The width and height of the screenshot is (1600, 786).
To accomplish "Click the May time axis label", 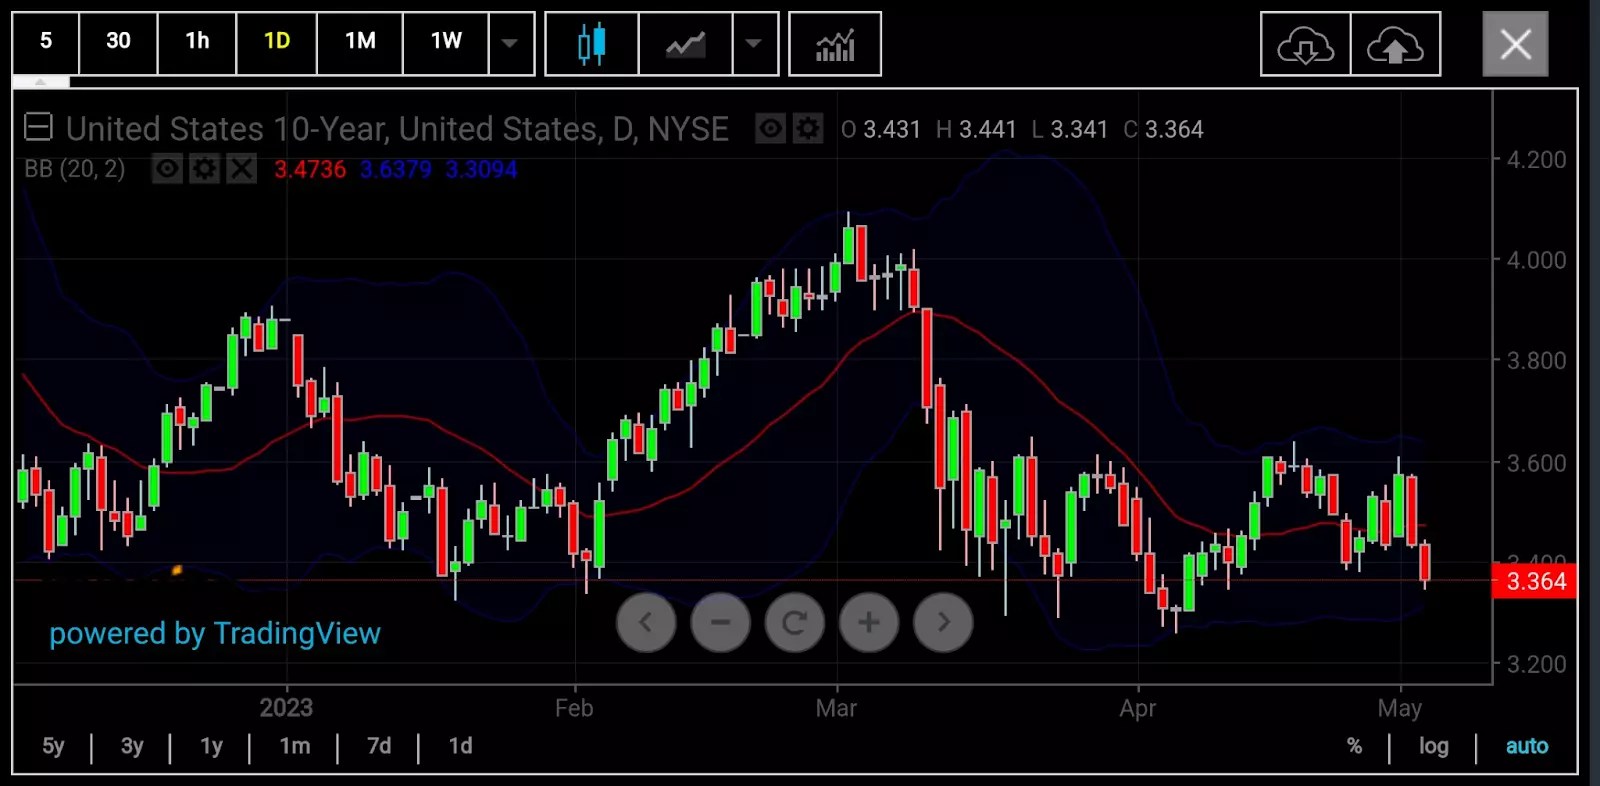I will [x=1399, y=709].
